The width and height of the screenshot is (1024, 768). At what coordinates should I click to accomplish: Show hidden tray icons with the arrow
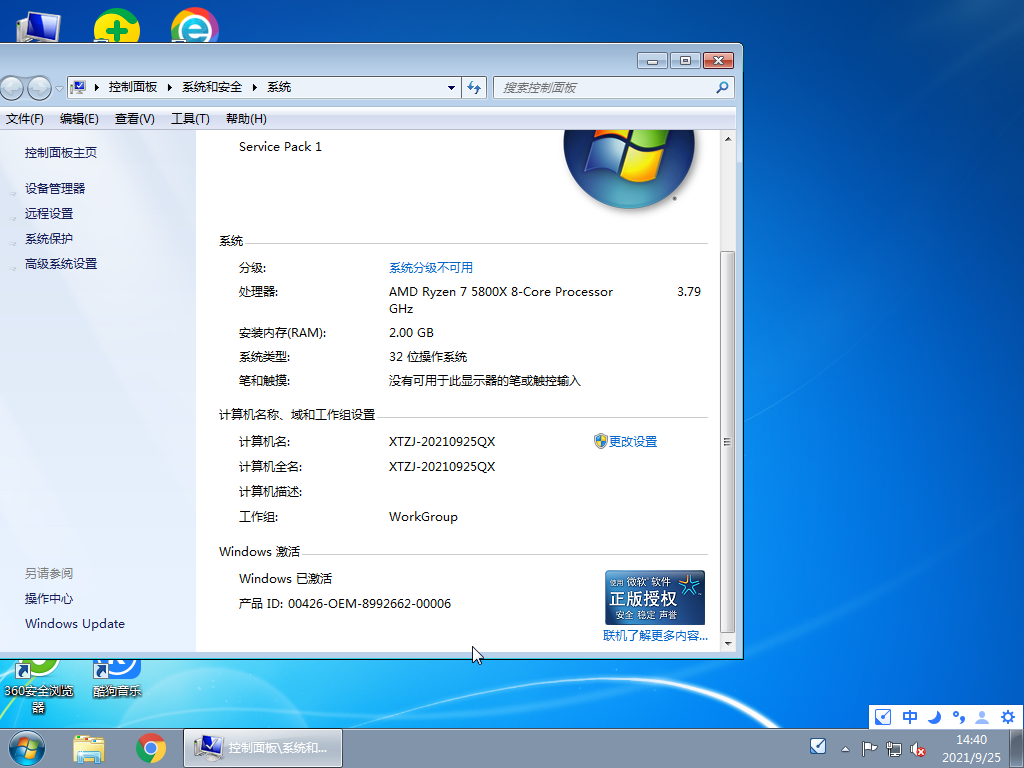[x=845, y=747]
